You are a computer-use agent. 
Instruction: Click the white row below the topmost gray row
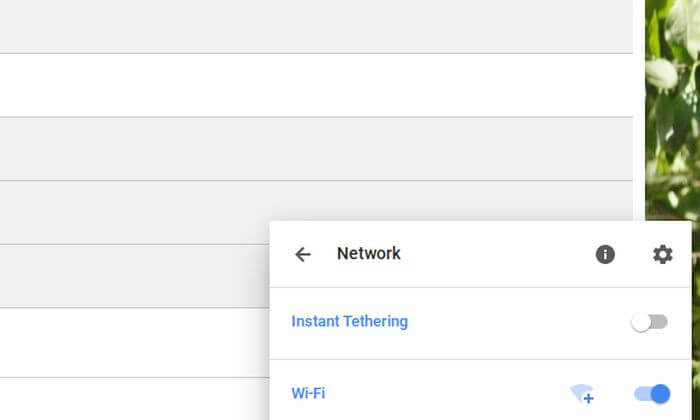300,85
